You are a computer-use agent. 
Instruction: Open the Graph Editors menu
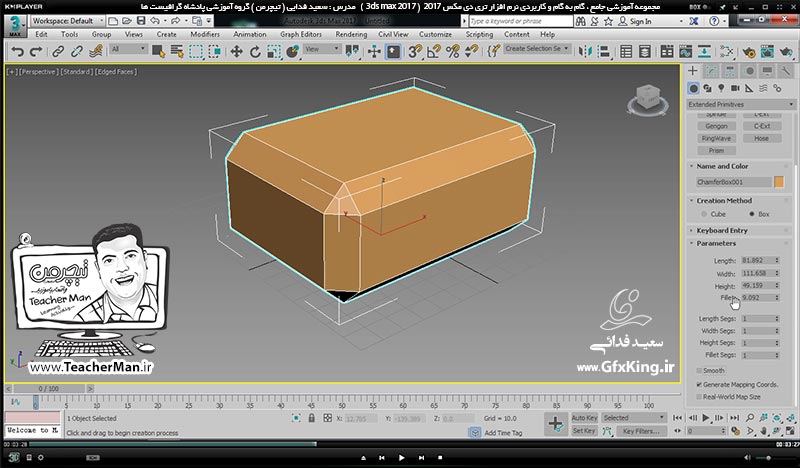tap(301, 34)
